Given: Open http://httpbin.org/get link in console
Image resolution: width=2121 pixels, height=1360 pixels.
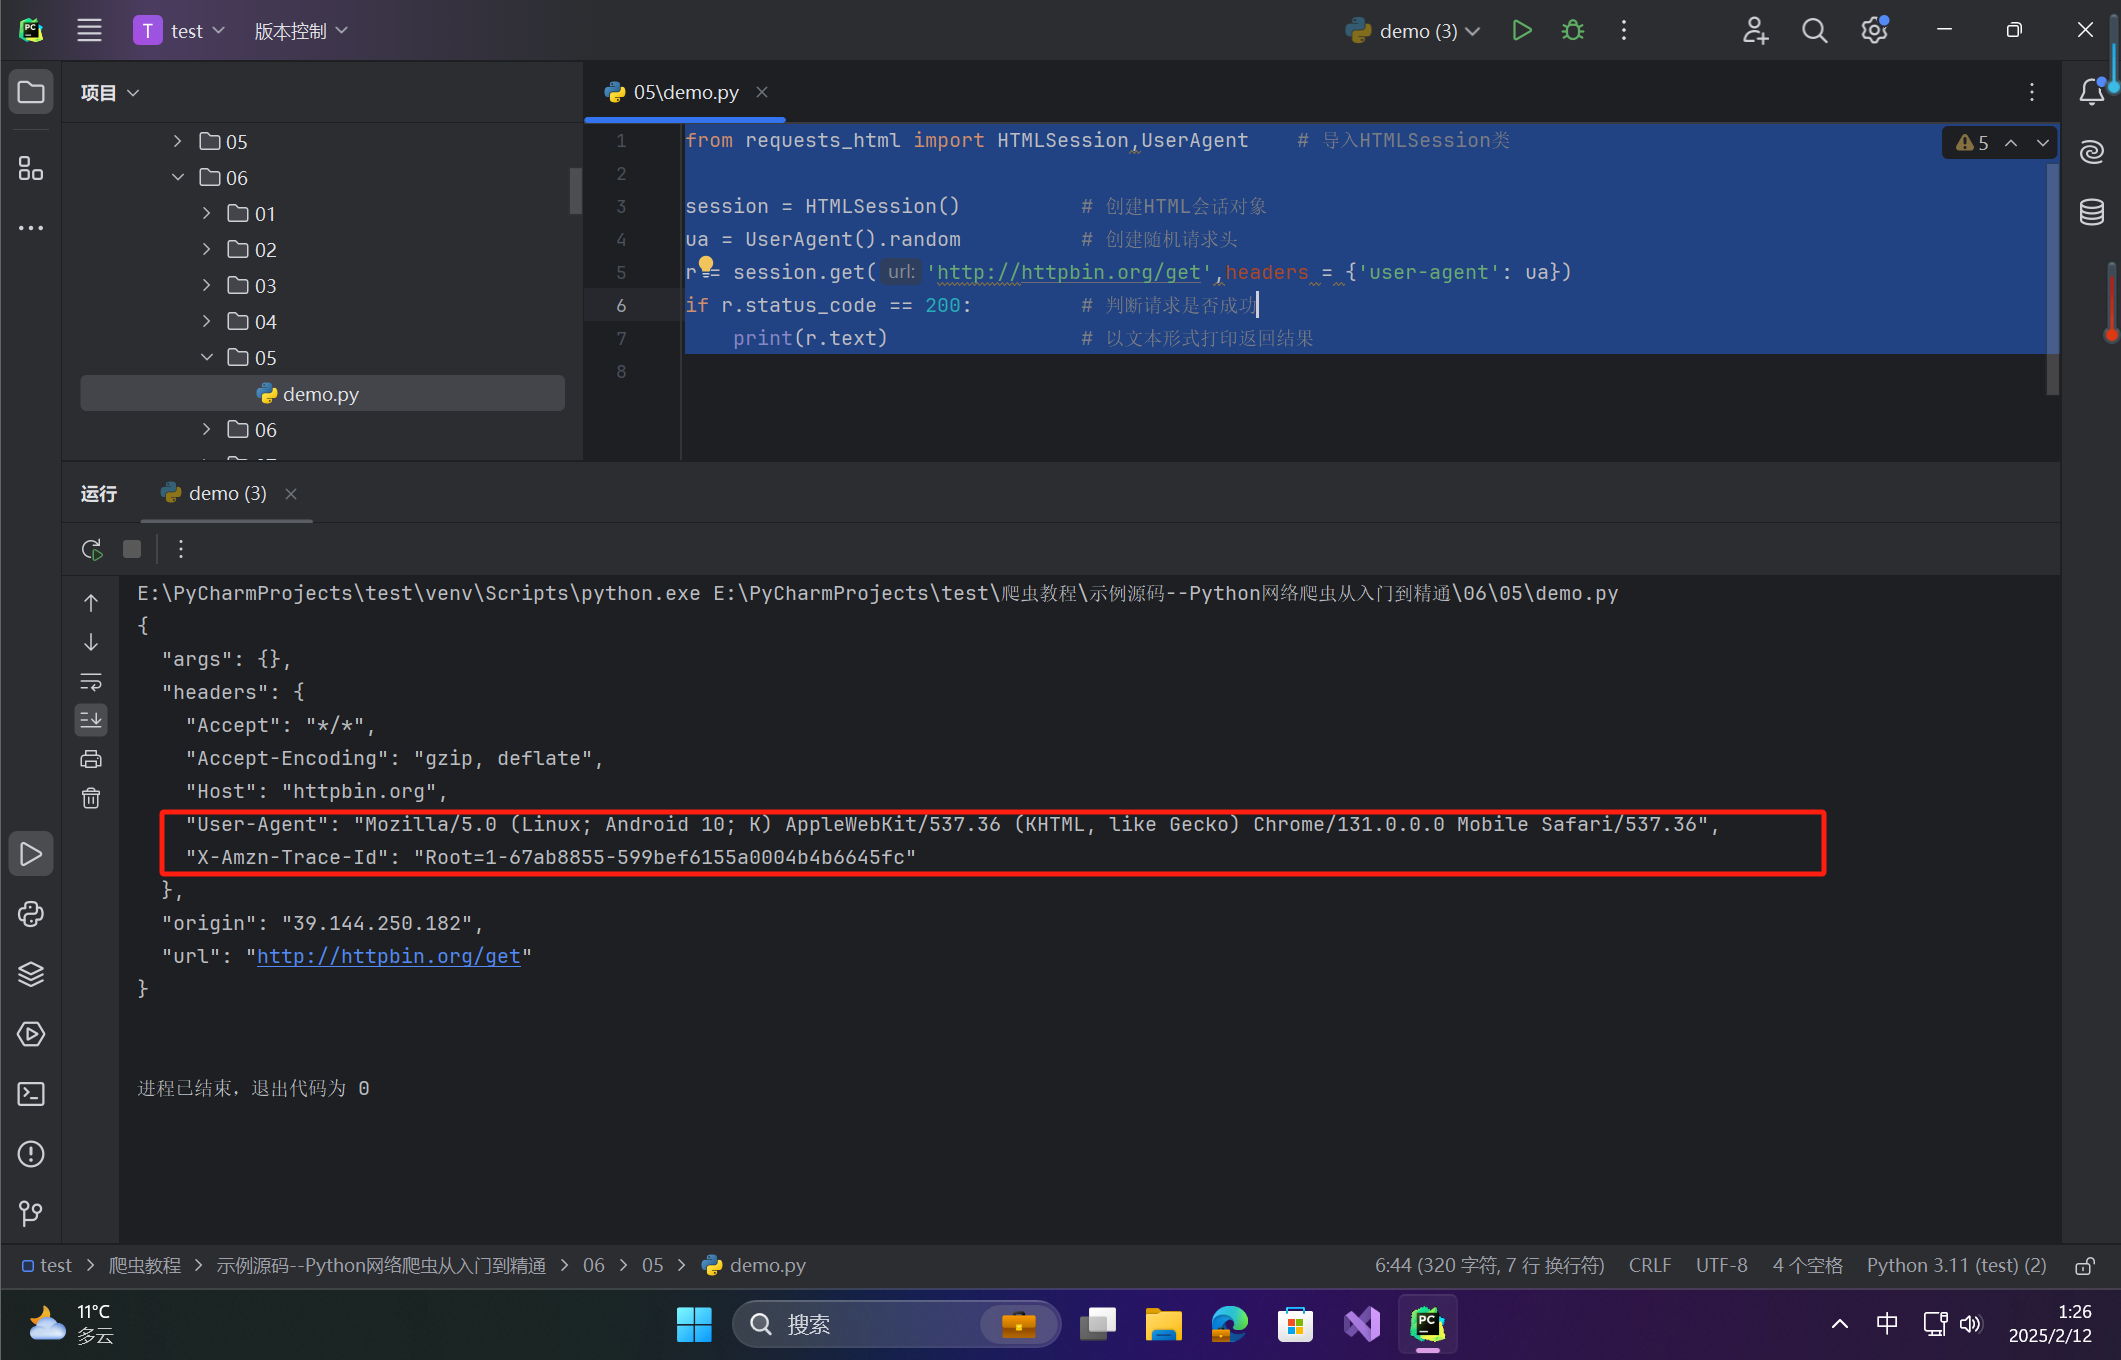Looking at the screenshot, I should point(389,956).
